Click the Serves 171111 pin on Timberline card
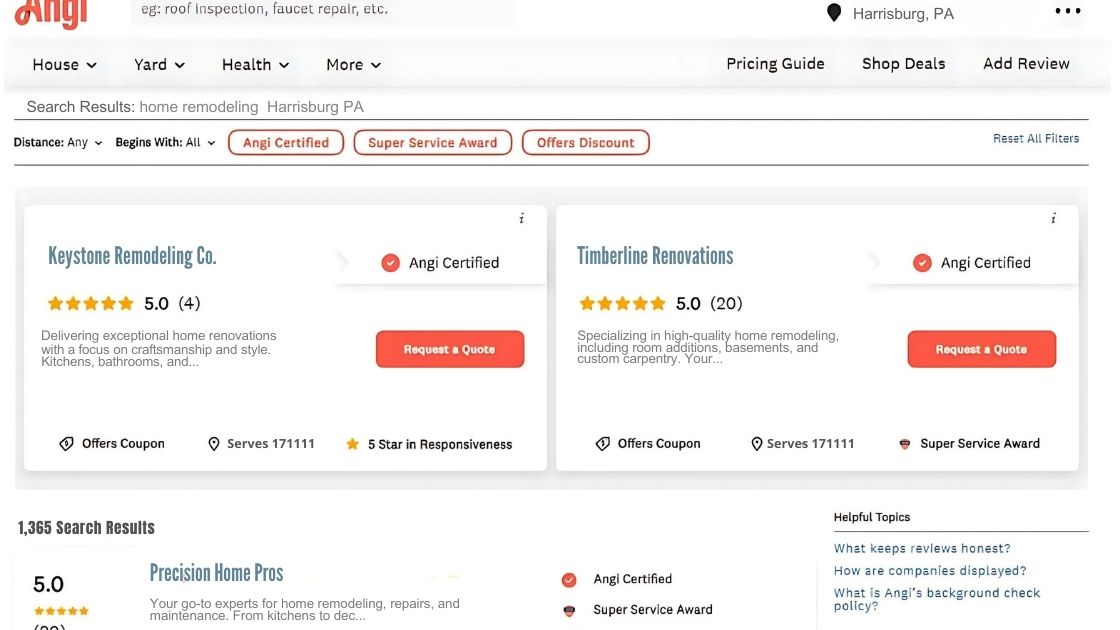The image size is (1120, 630). pos(757,444)
